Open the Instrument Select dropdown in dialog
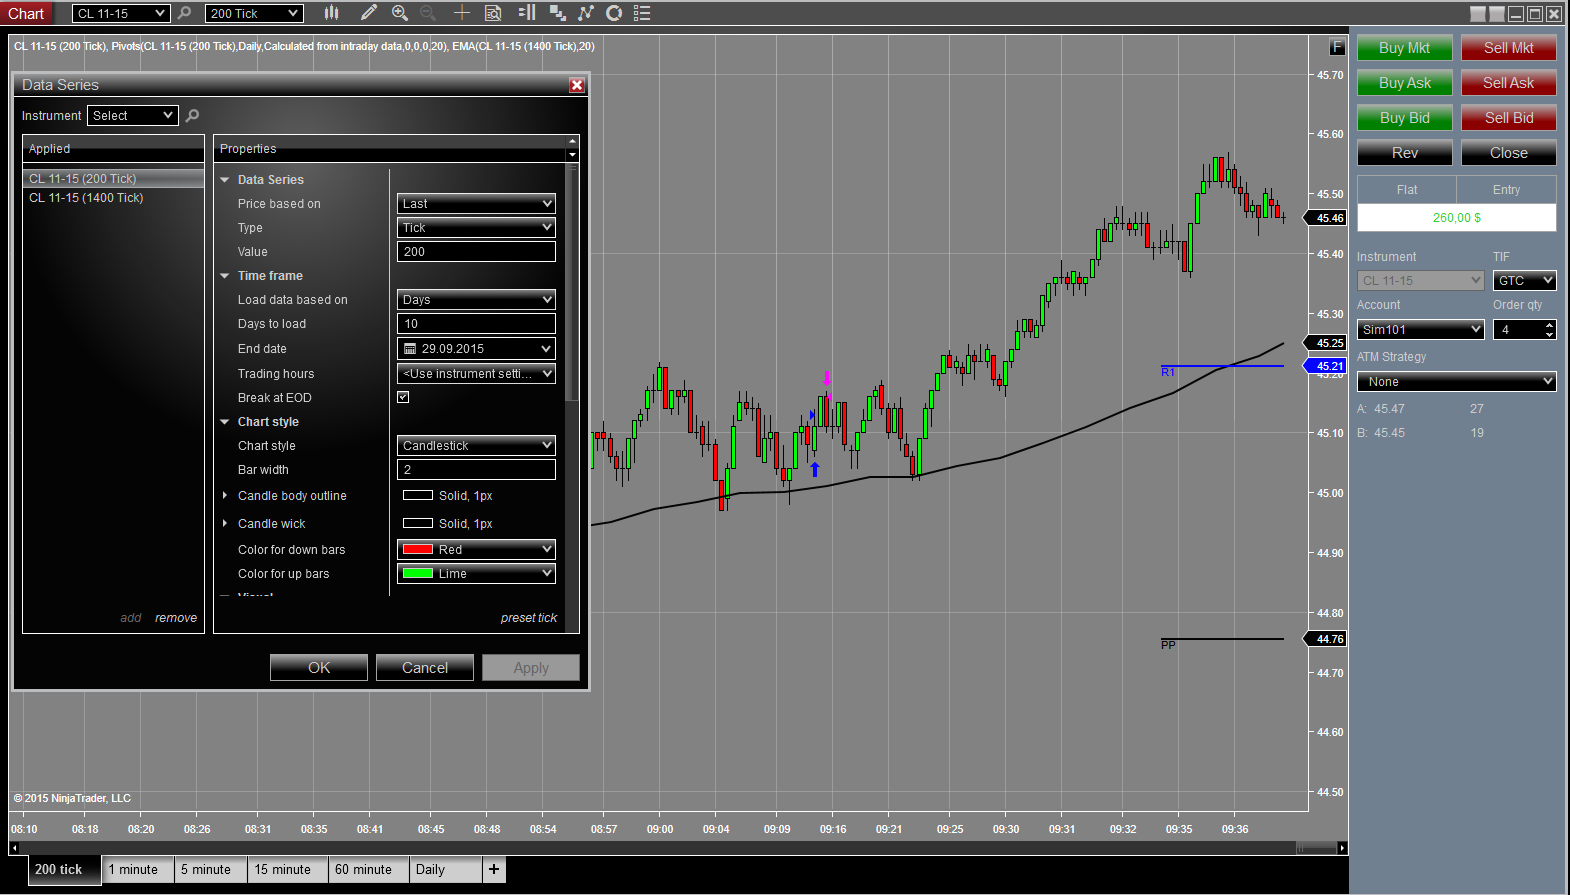The width and height of the screenshot is (1570, 895). [x=133, y=116]
